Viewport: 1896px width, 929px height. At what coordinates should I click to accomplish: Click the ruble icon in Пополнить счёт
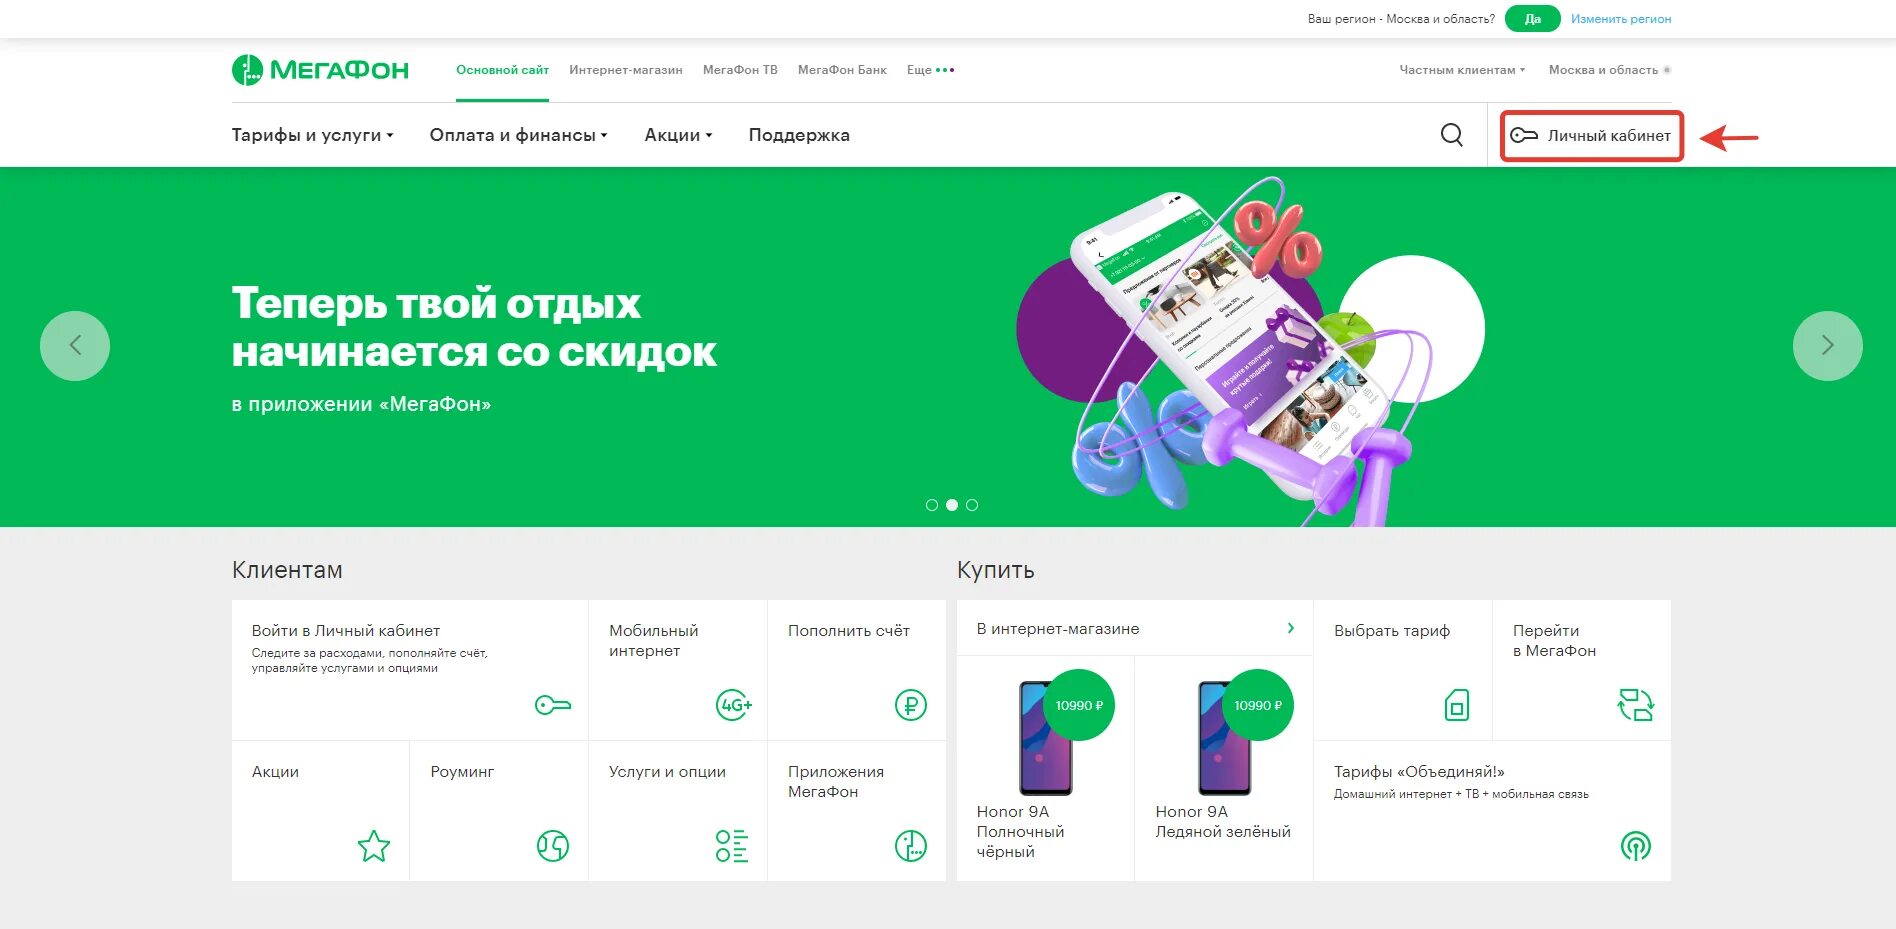(x=911, y=705)
